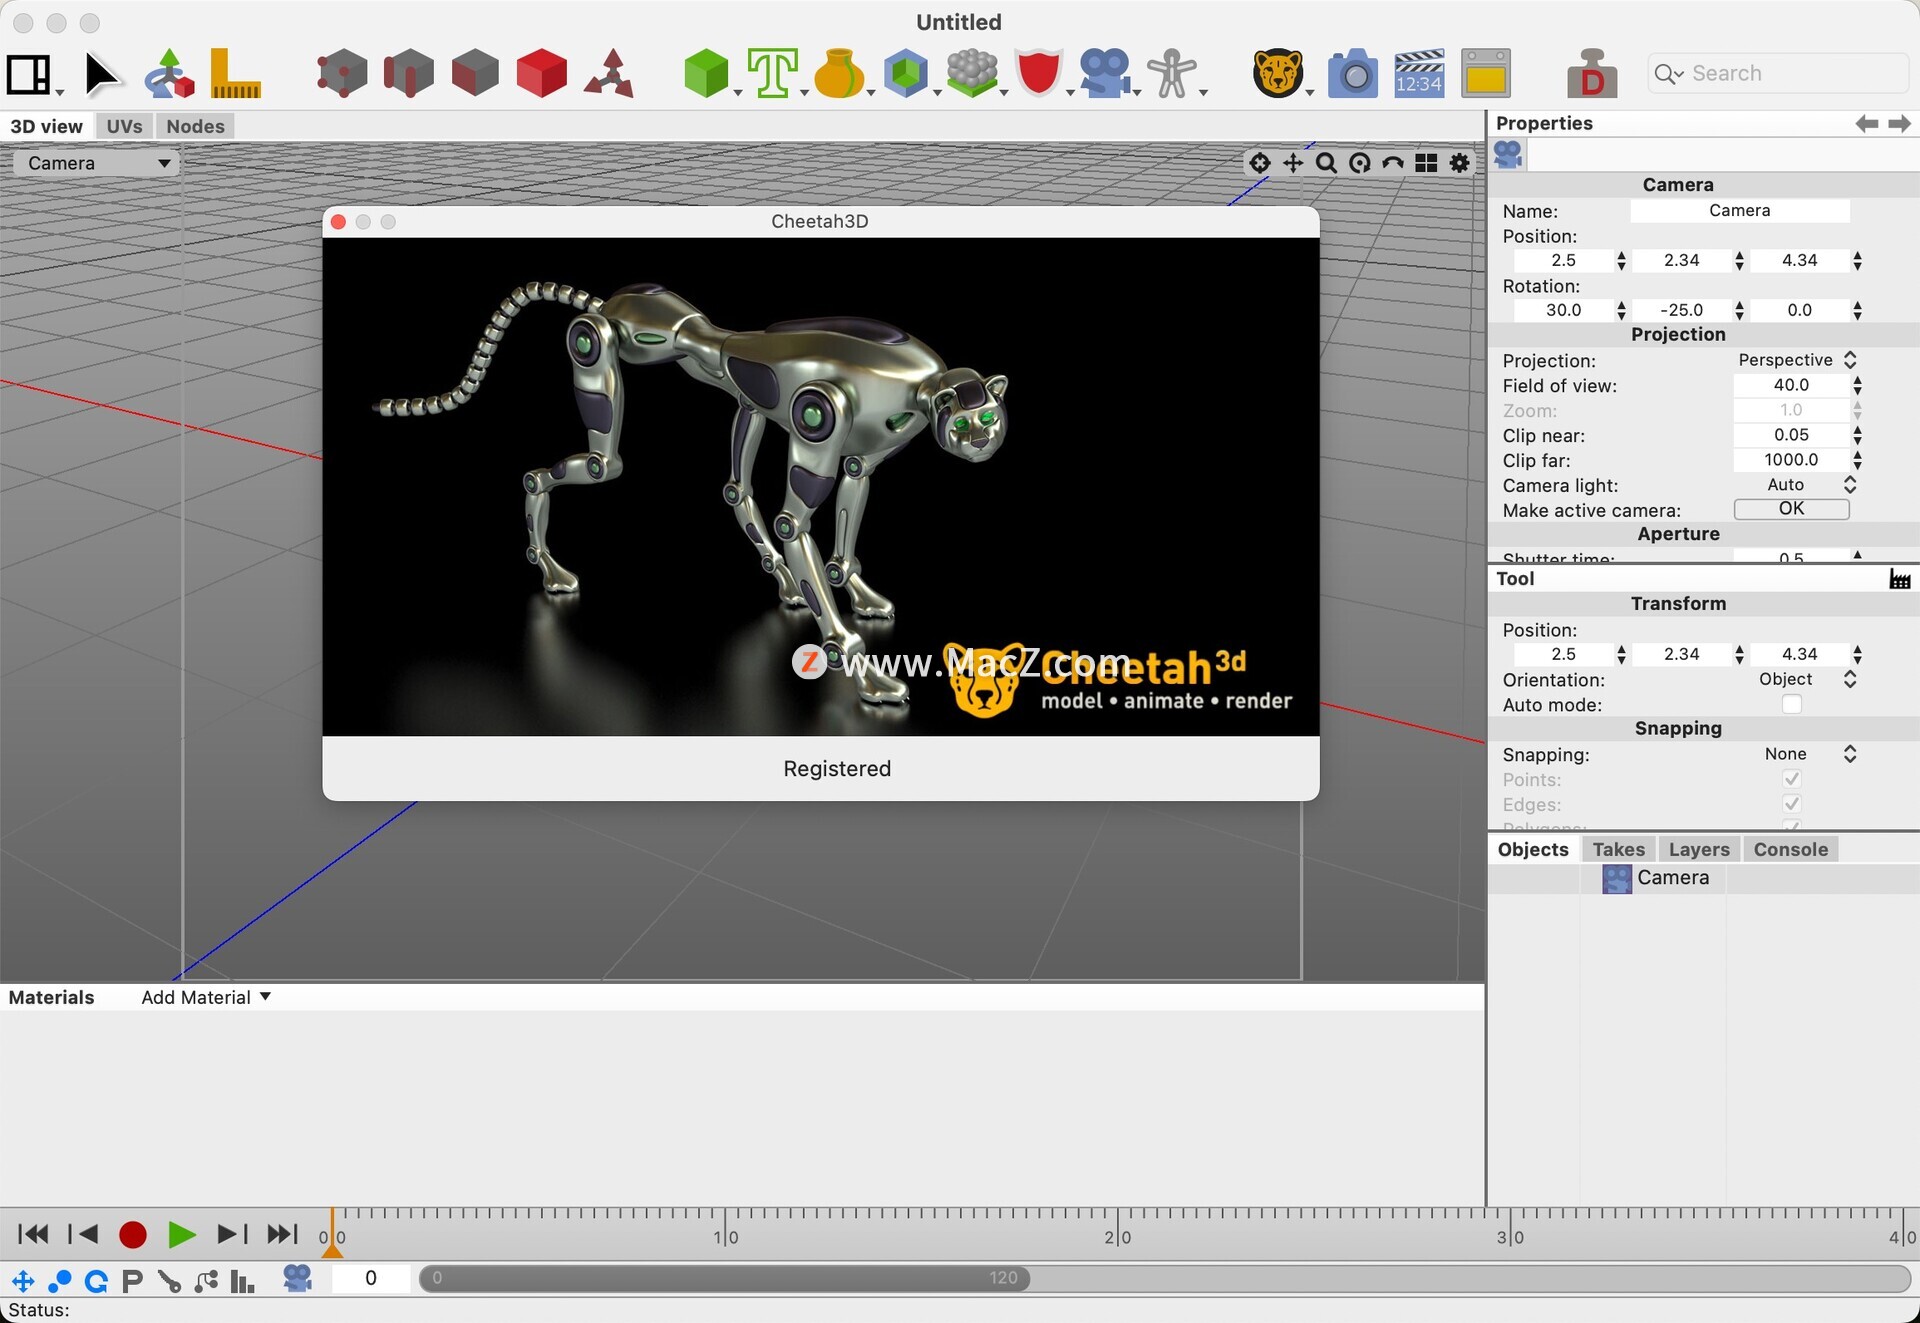Start playback with green play button

click(x=181, y=1235)
